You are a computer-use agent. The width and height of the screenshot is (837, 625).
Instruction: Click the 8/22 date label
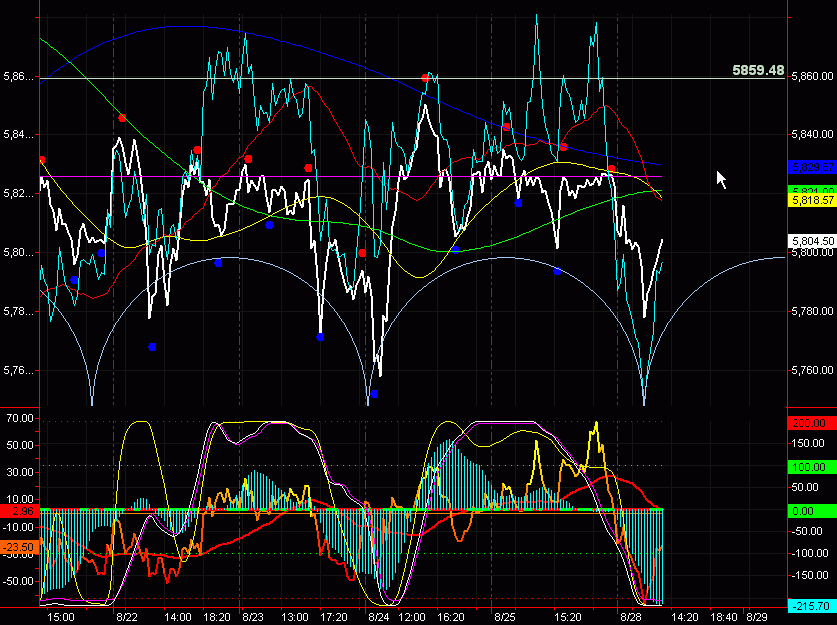[x=127, y=618]
